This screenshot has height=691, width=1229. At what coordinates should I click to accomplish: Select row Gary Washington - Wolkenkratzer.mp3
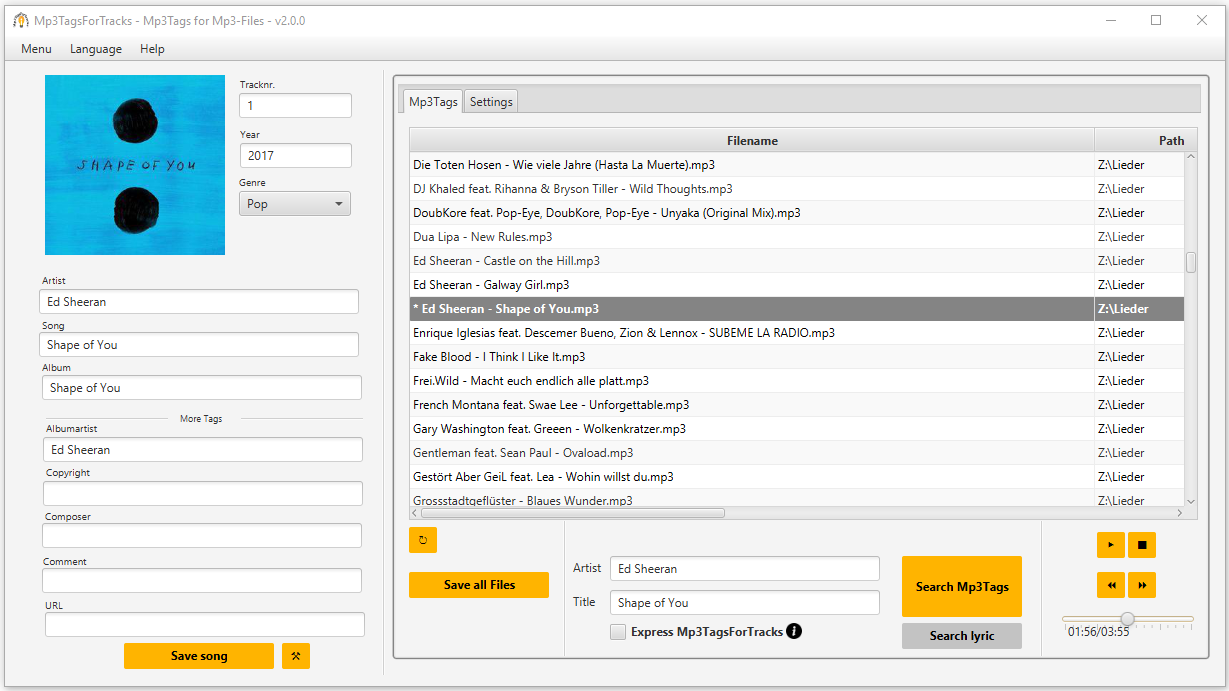click(797, 429)
